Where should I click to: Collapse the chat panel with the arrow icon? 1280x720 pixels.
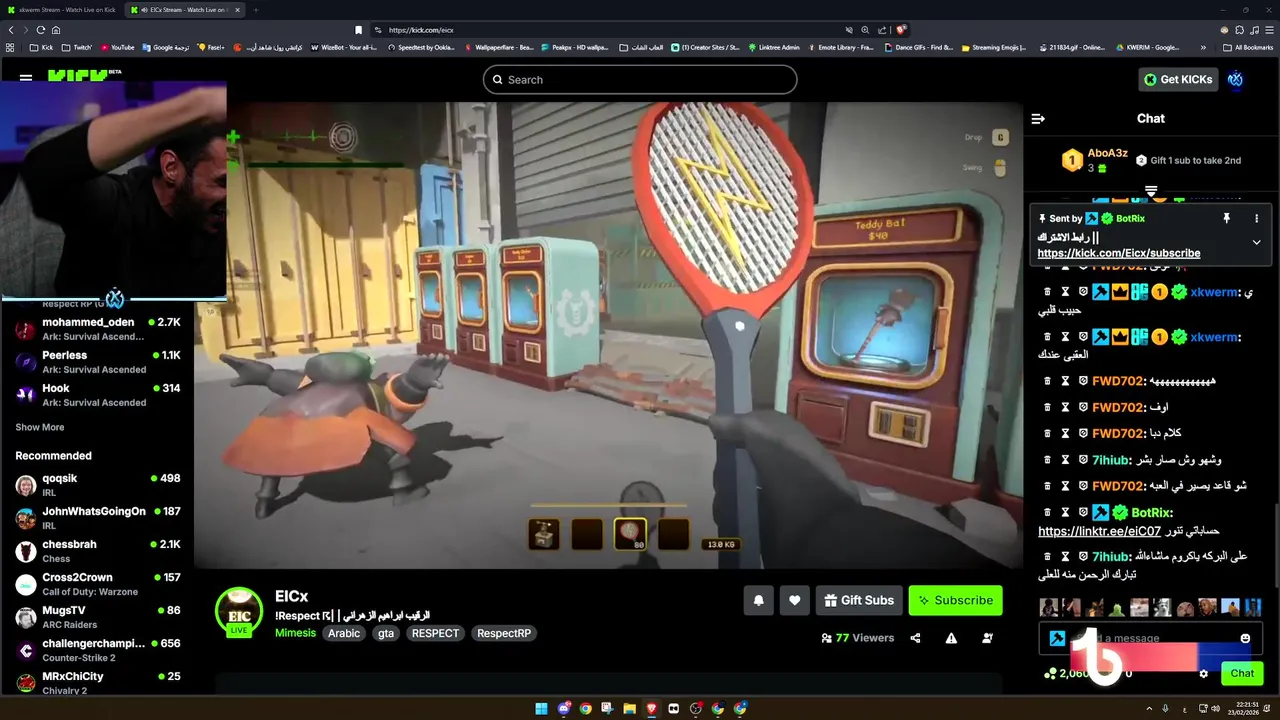pos(1038,118)
